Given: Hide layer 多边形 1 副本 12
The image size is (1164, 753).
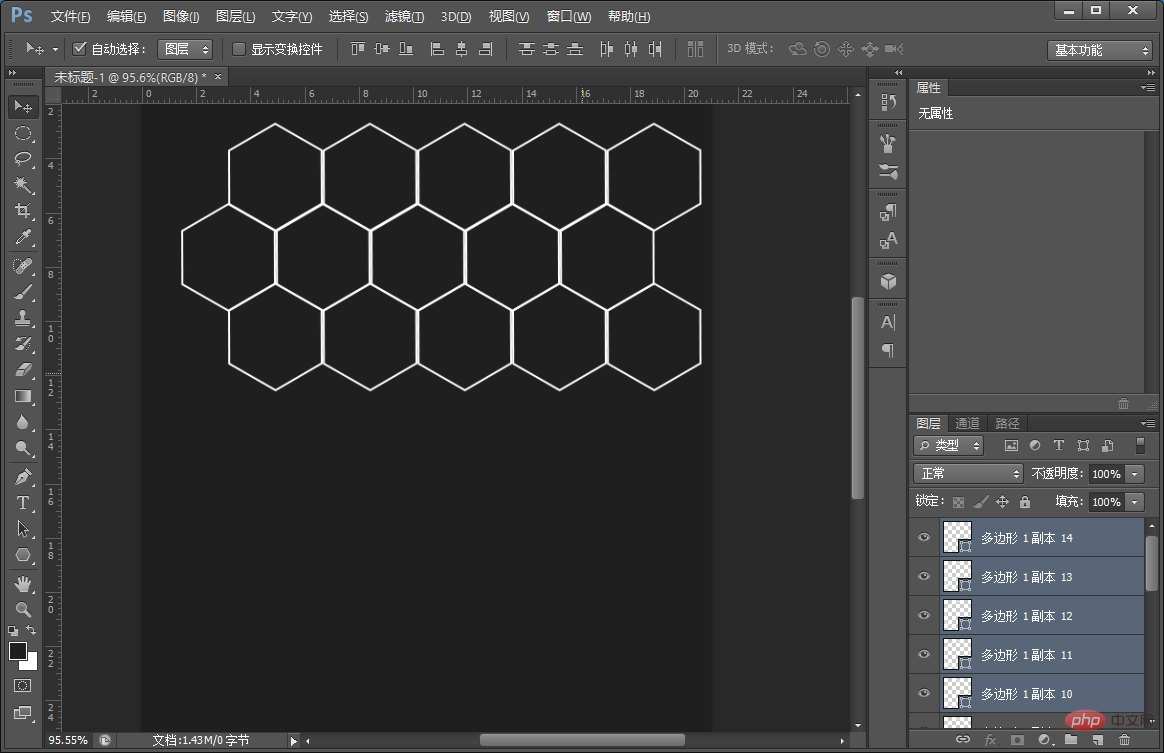Looking at the screenshot, I should tap(924, 615).
